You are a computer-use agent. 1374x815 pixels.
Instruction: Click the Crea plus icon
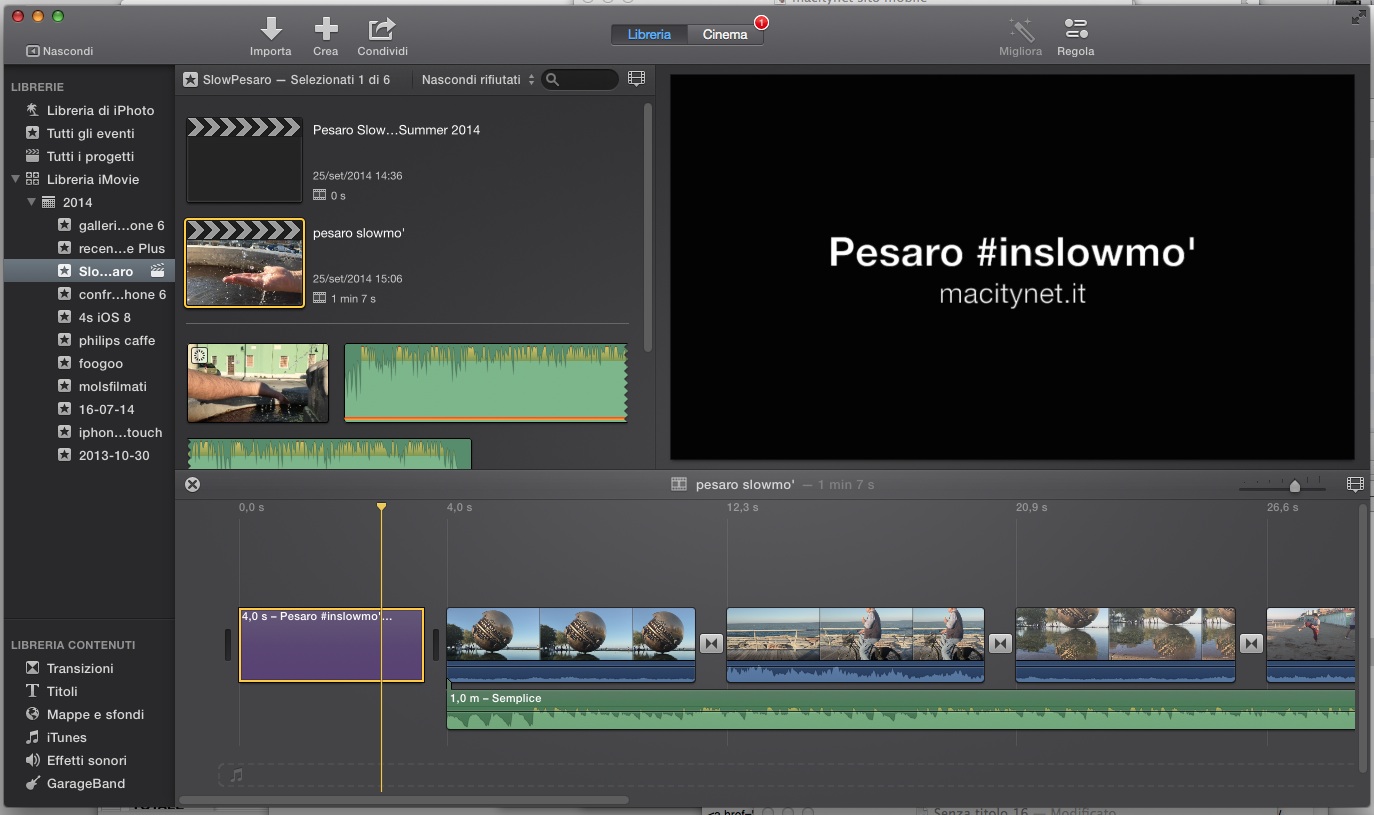pyautogui.click(x=326, y=28)
